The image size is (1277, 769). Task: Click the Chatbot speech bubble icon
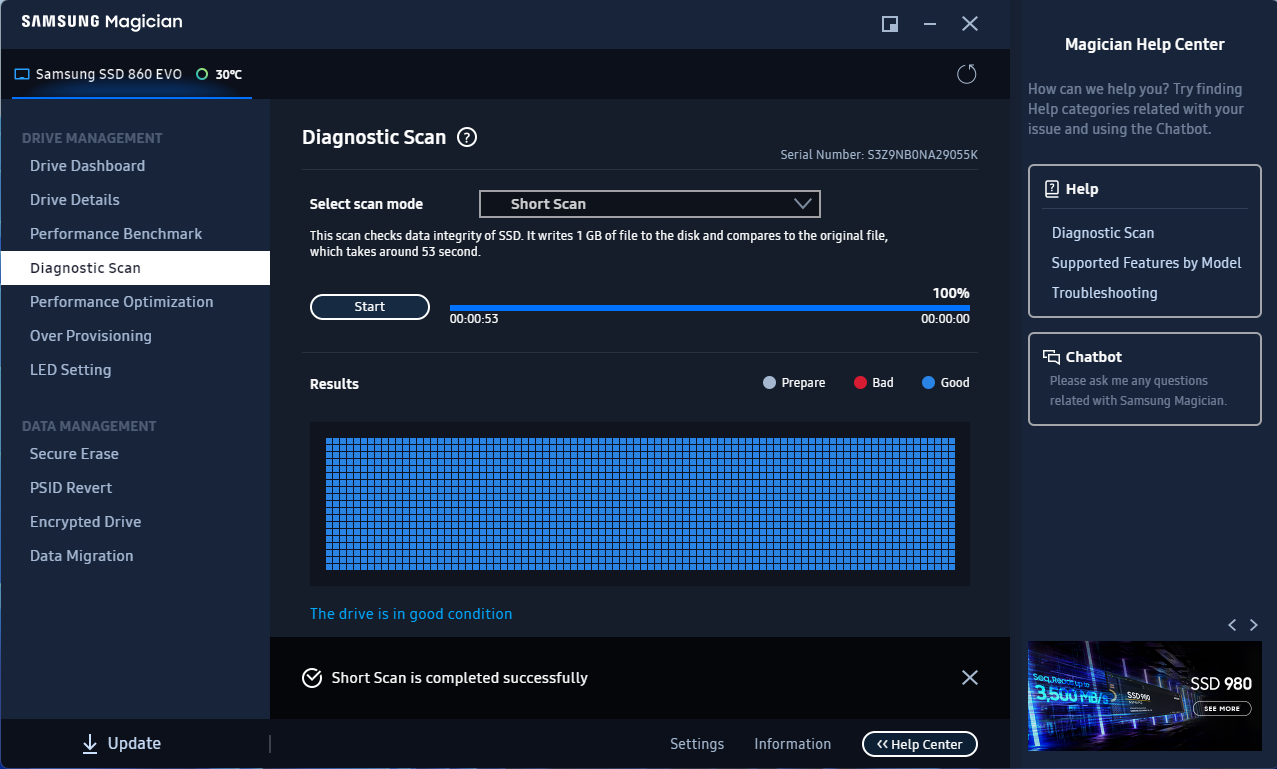1051,357
